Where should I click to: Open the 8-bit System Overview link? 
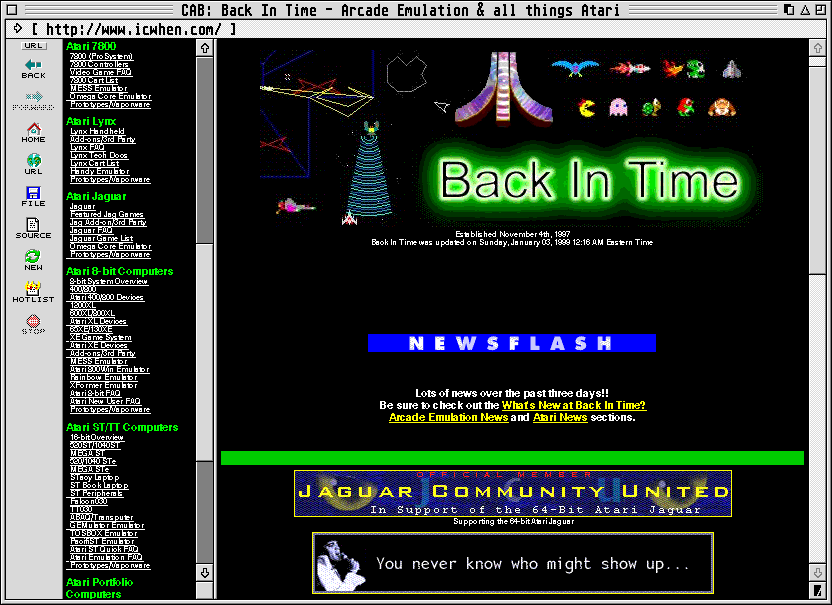tap(109, 281)
